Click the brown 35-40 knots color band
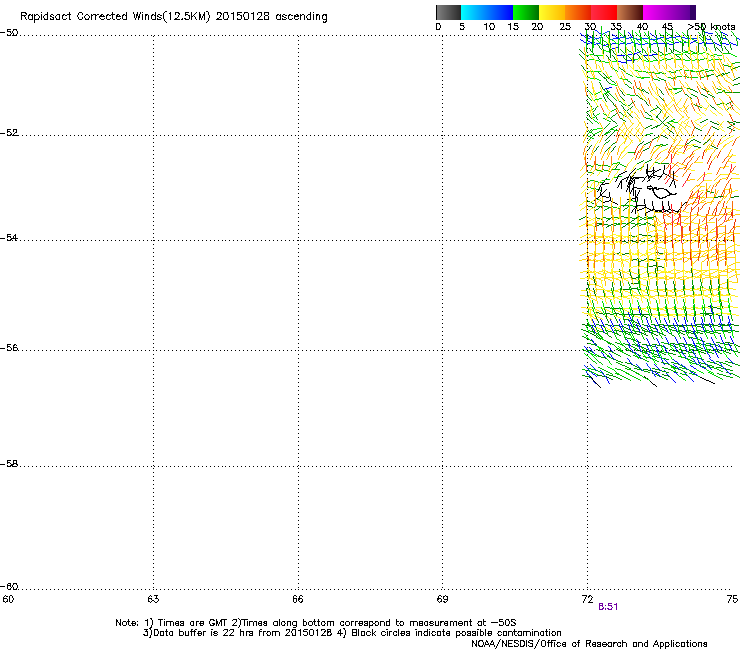 pos(630,12)
